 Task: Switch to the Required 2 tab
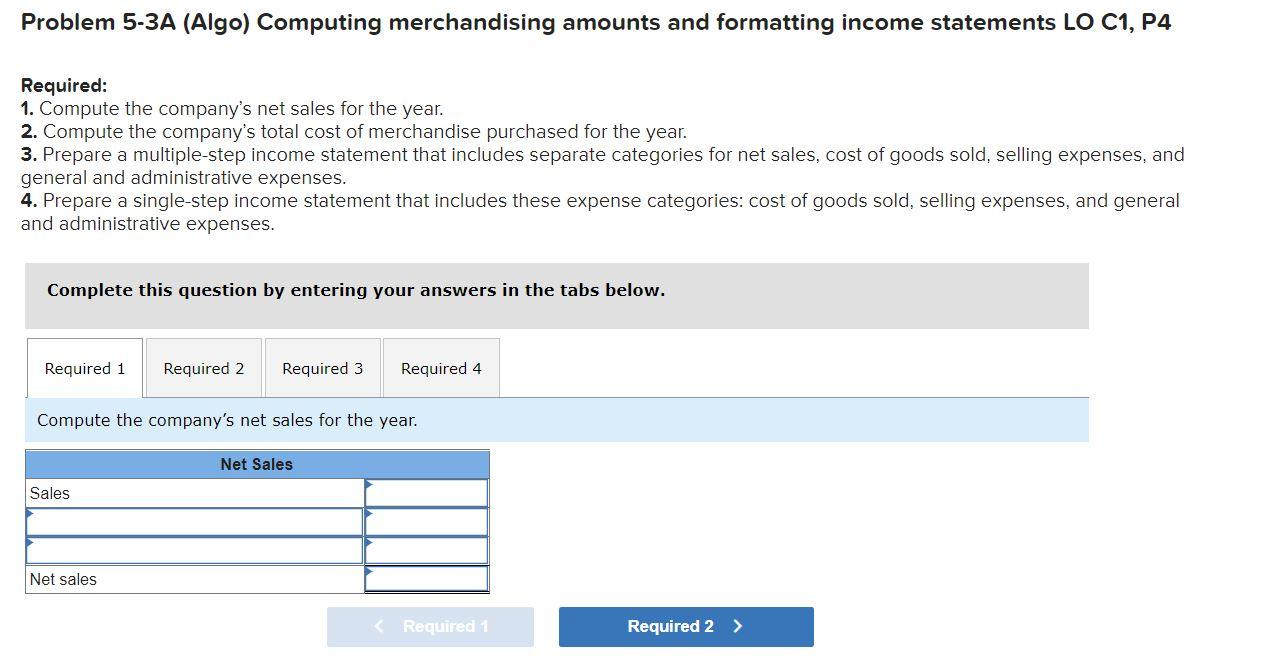click(203, 368)
